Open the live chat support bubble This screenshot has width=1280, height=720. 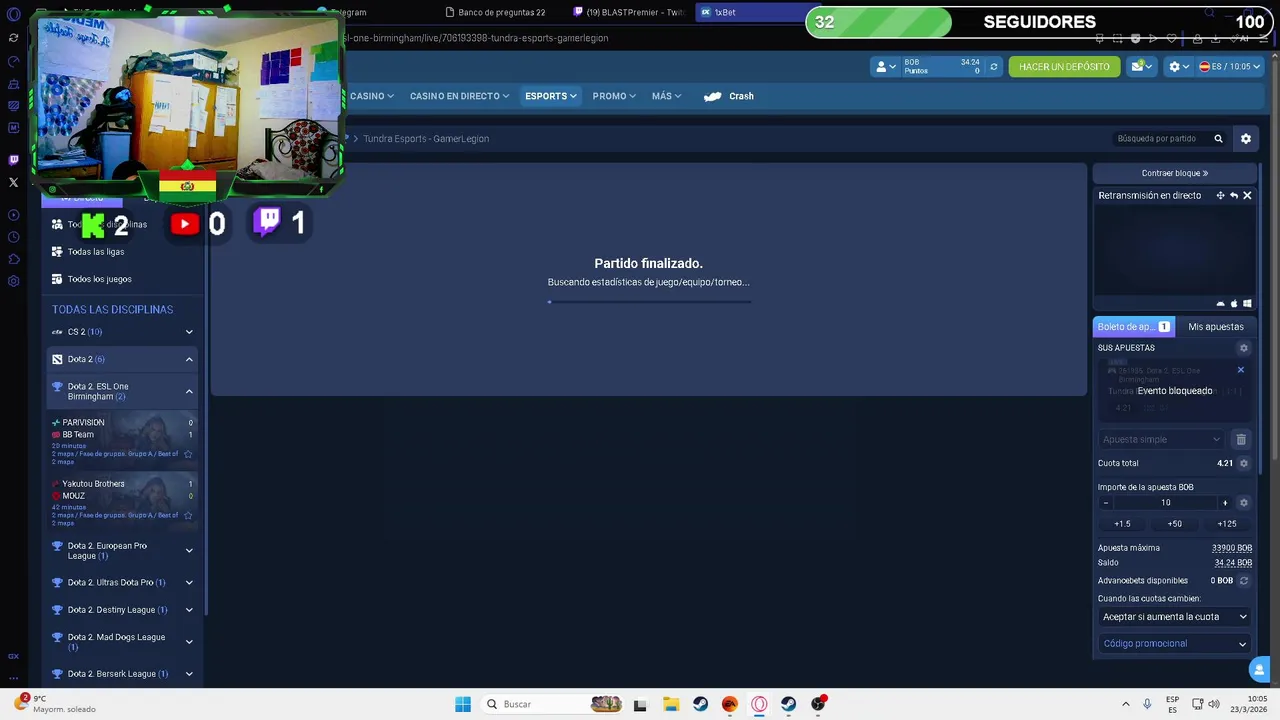pyautogui.click(x=1260, y=670)
